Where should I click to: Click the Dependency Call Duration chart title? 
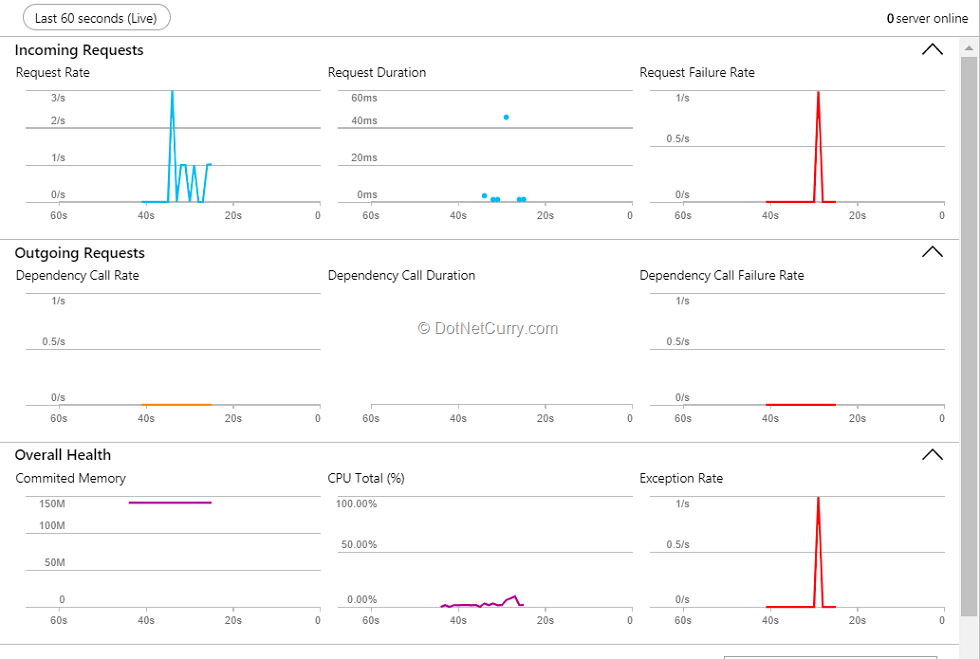click(401, 275)
